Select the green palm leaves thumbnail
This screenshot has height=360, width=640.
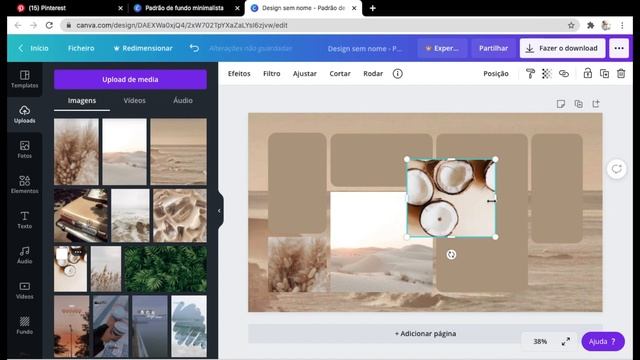point(165,269)
